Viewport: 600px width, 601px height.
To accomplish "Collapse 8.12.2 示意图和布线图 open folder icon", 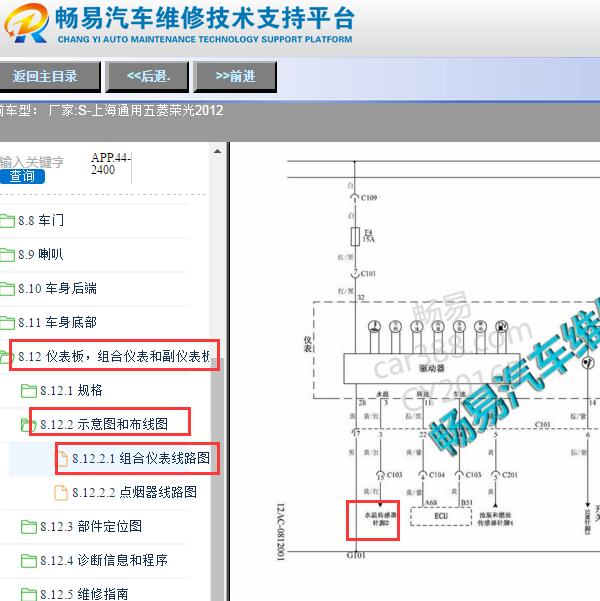I will coord(29,425).
